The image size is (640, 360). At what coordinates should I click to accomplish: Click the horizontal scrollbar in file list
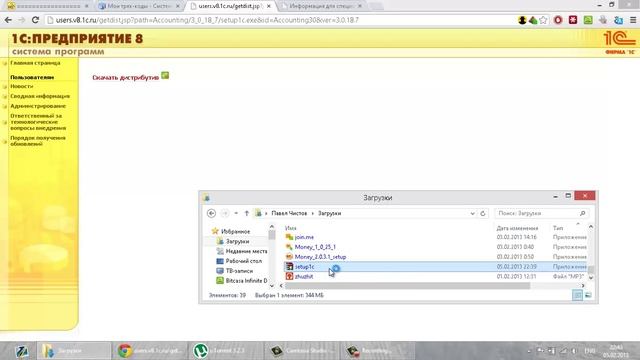407,286
